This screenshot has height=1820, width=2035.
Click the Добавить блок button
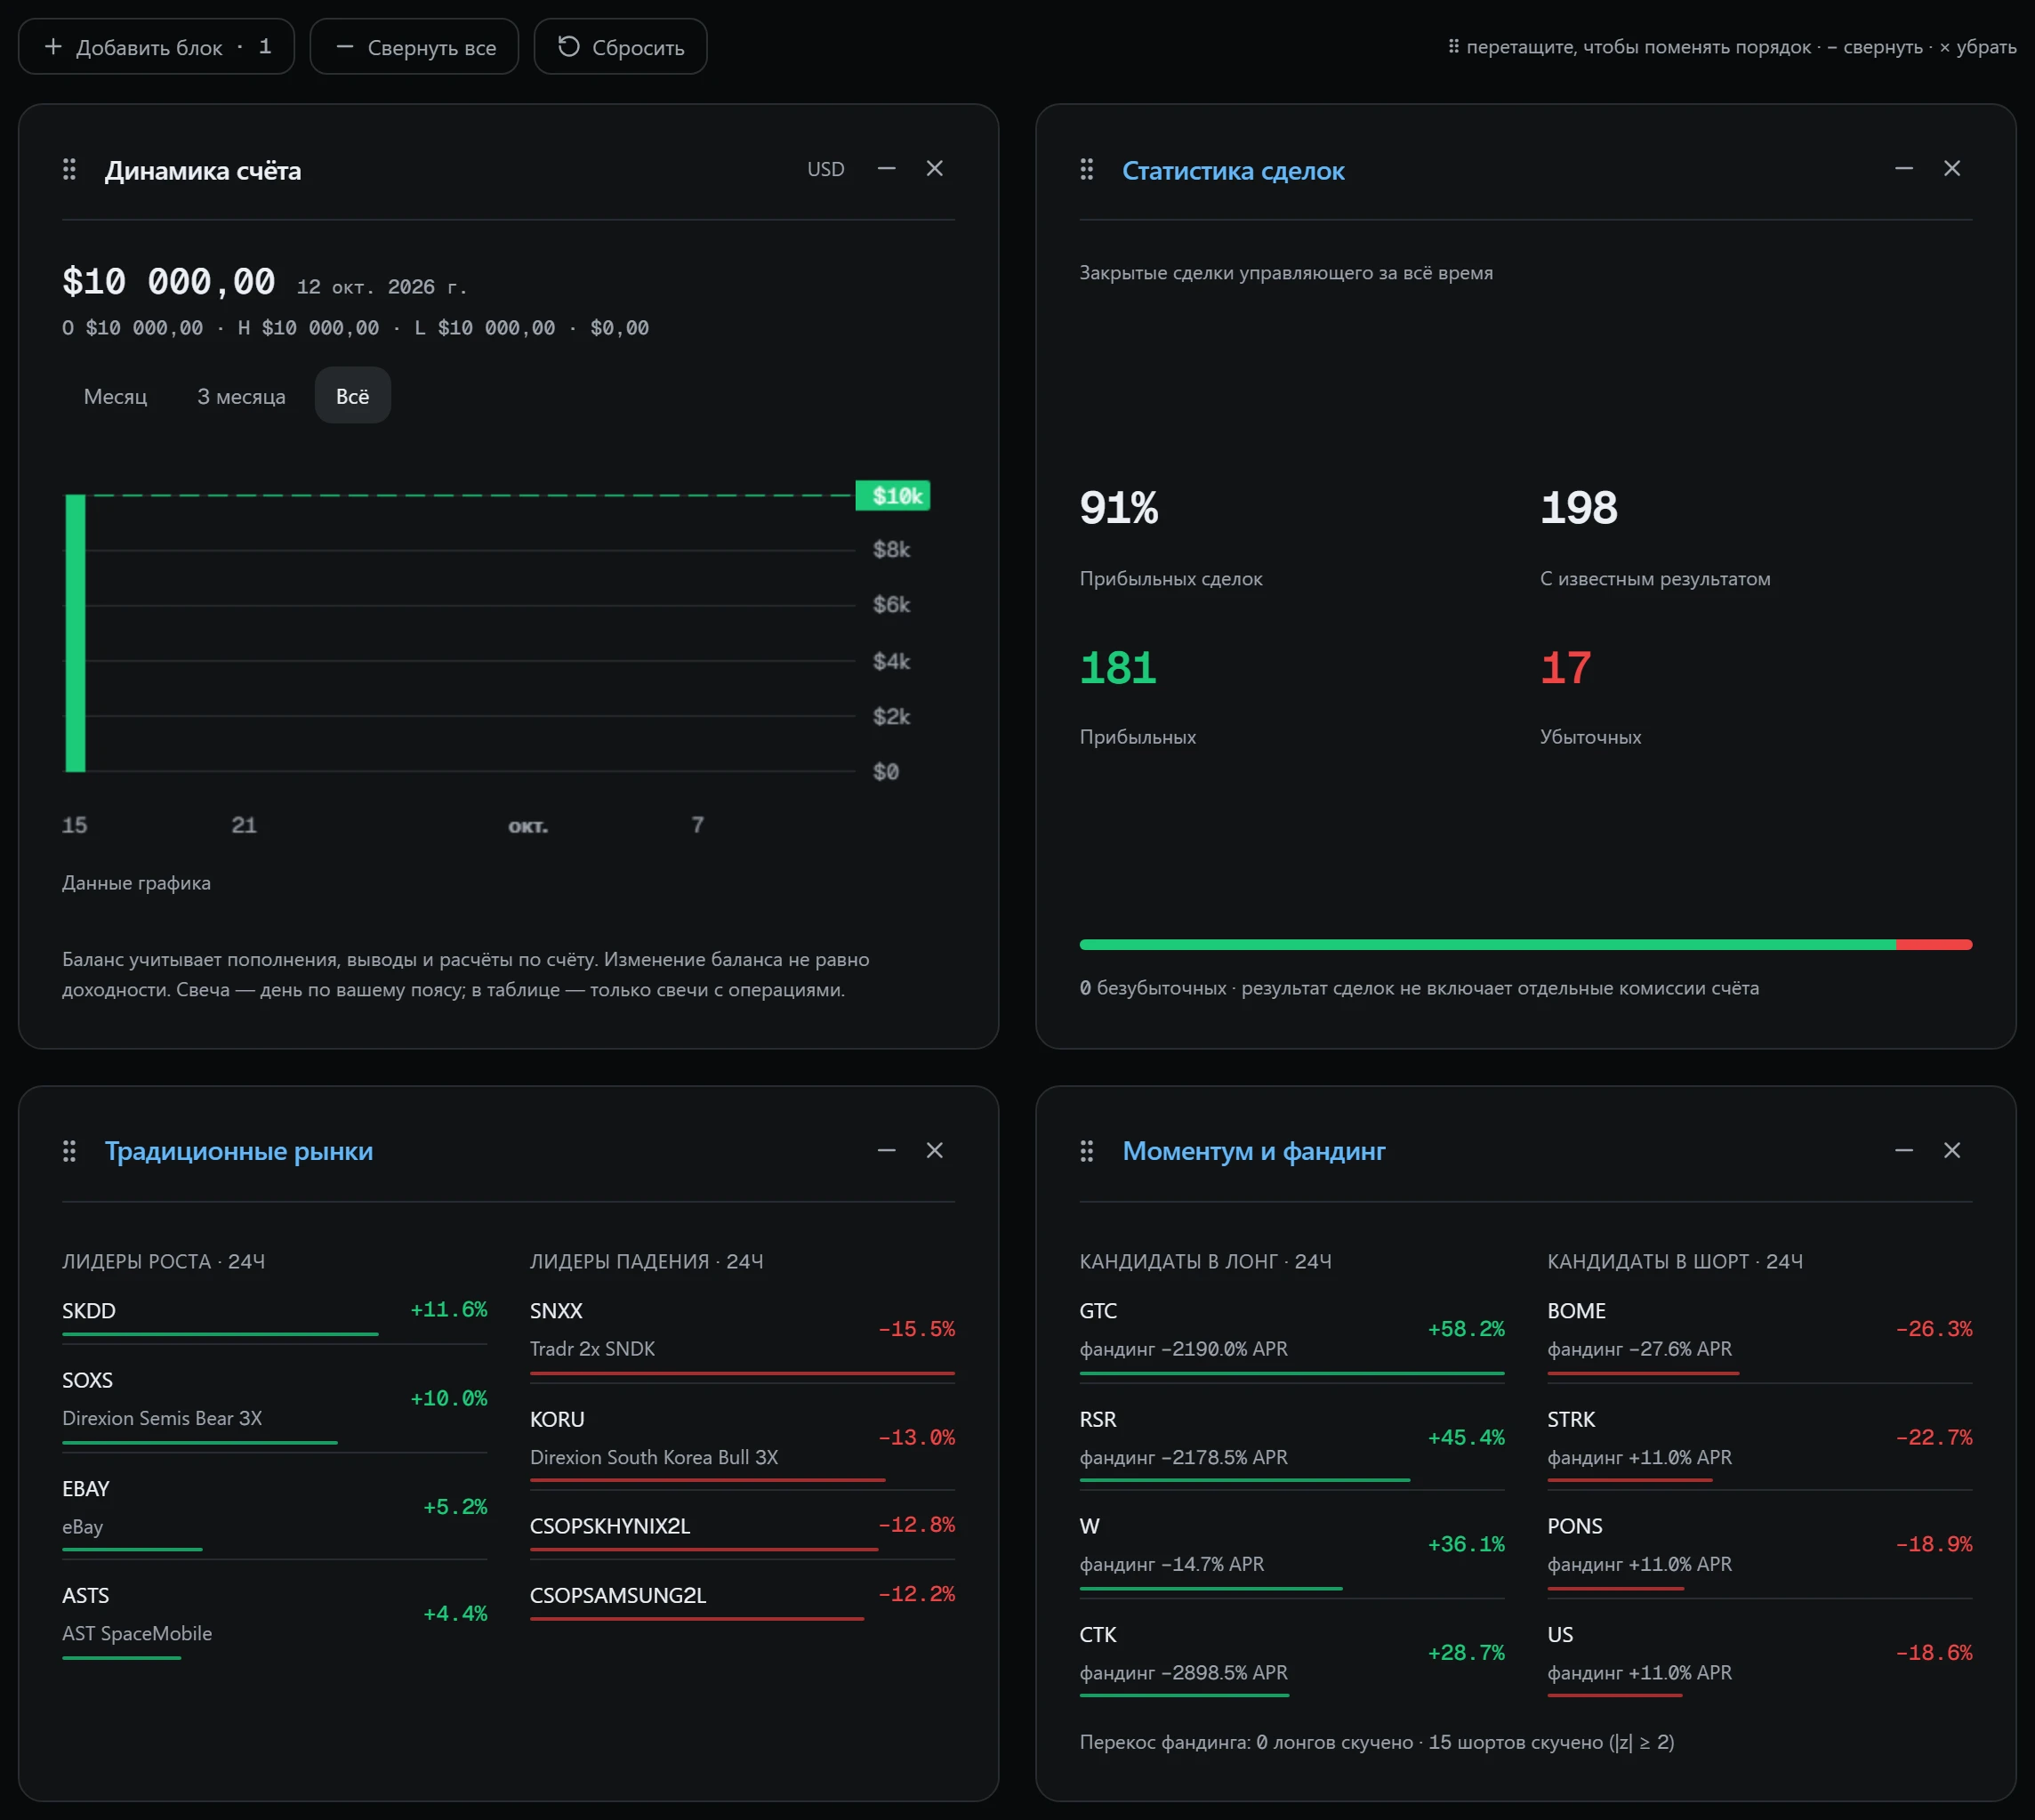tap(156, 47)
